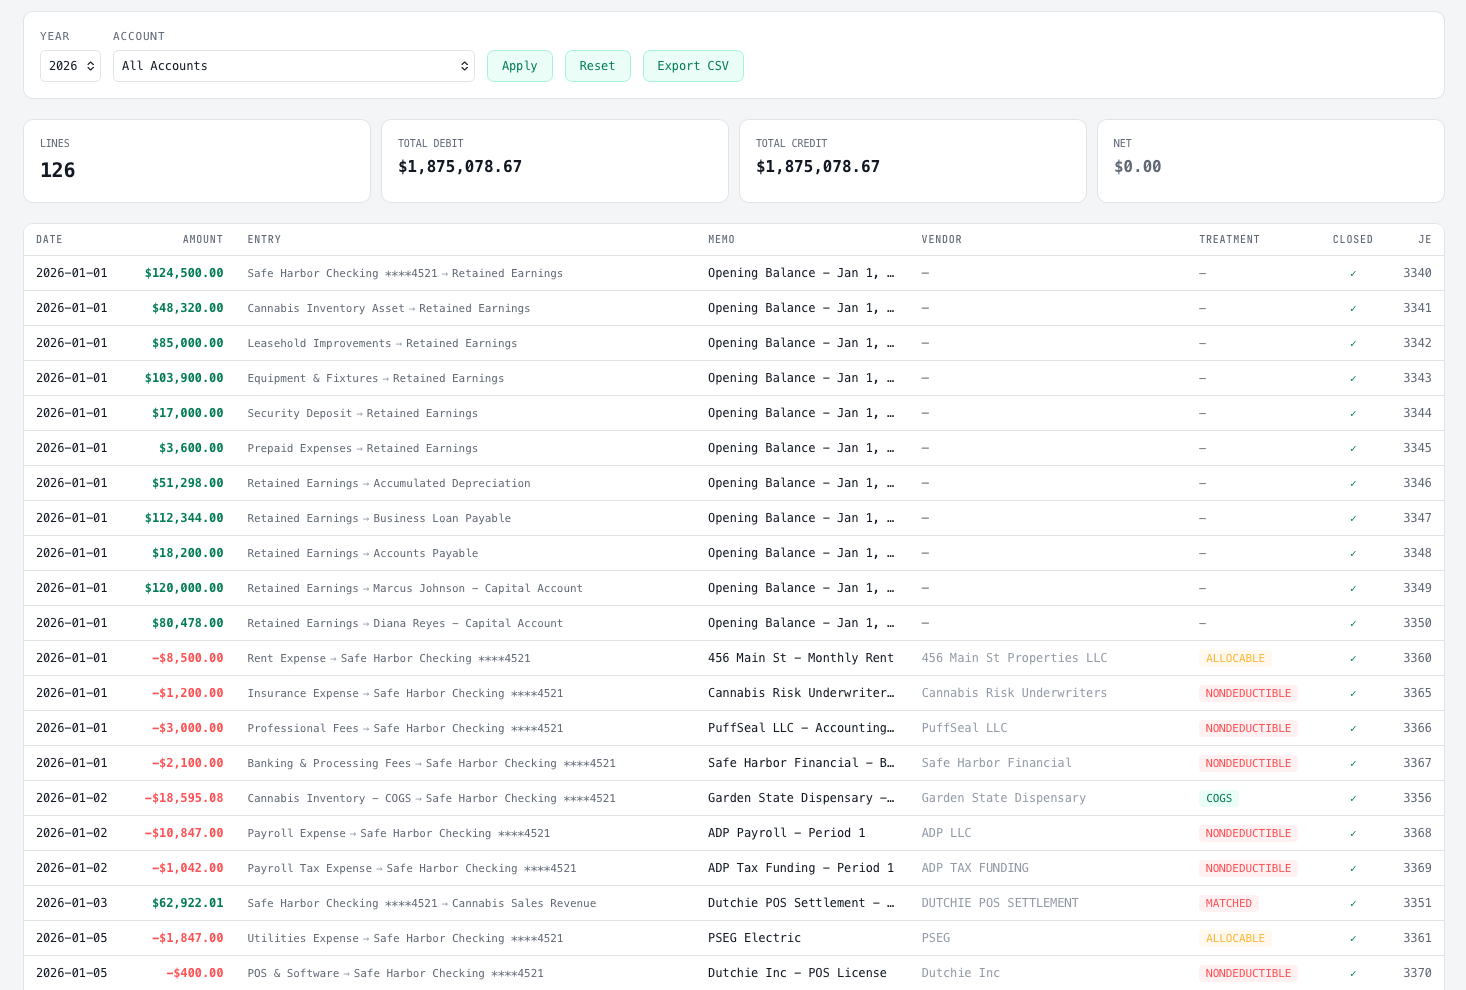
Task: Click the NONDEDUCTIBLE tag on Insurance Expense row
Action: (1248, 694)
